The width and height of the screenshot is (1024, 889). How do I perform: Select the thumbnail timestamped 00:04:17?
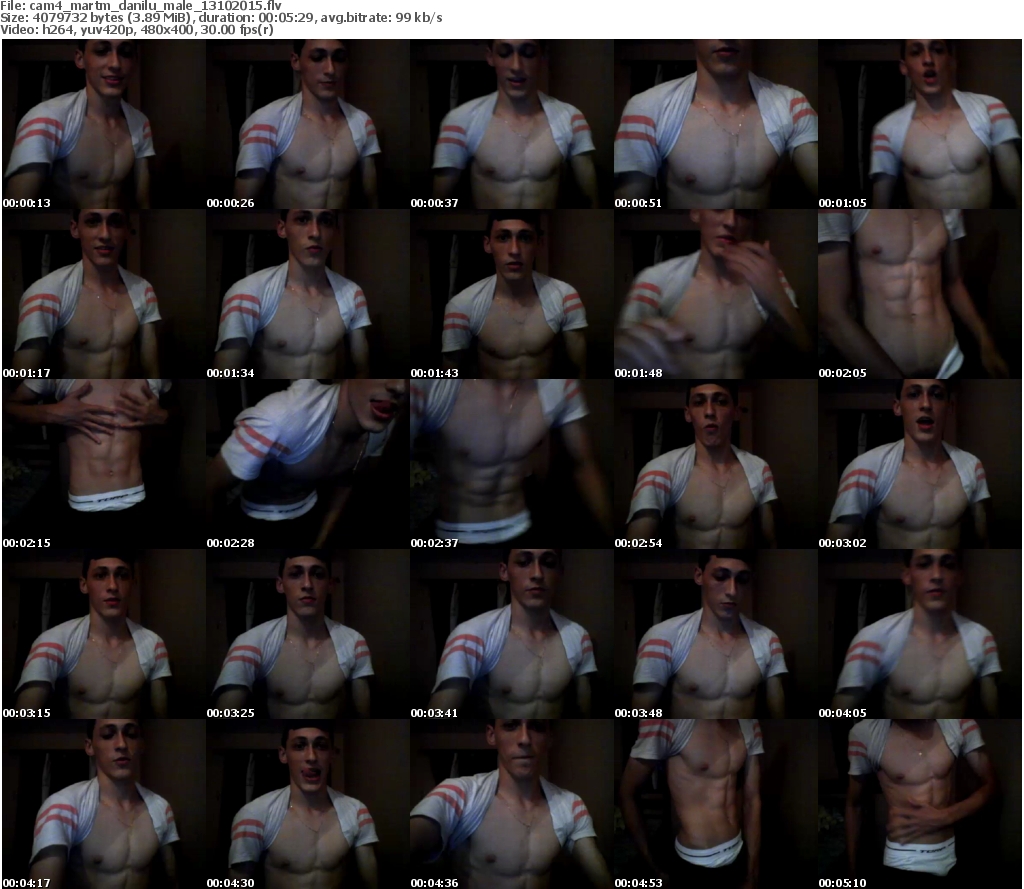pos(104,803)
